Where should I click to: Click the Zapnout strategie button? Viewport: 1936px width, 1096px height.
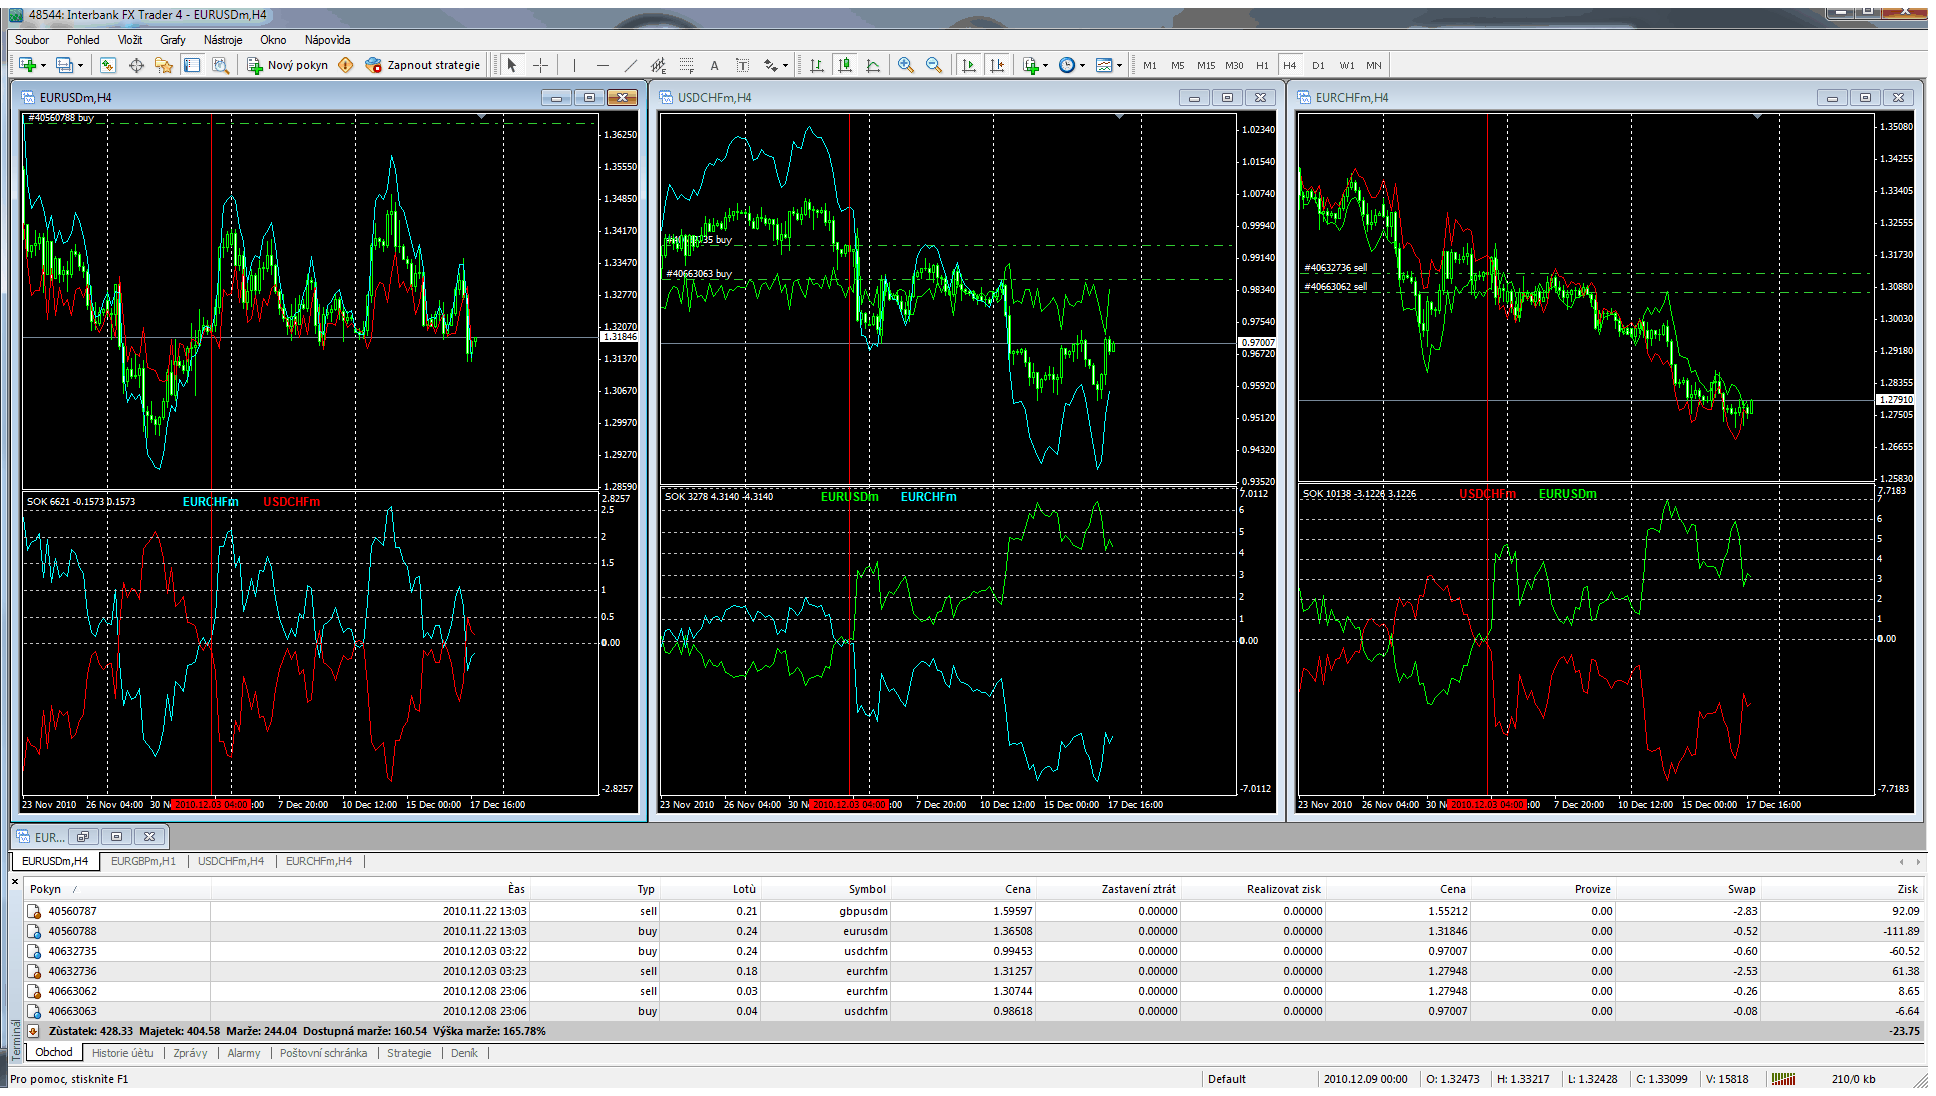point(423,65)
